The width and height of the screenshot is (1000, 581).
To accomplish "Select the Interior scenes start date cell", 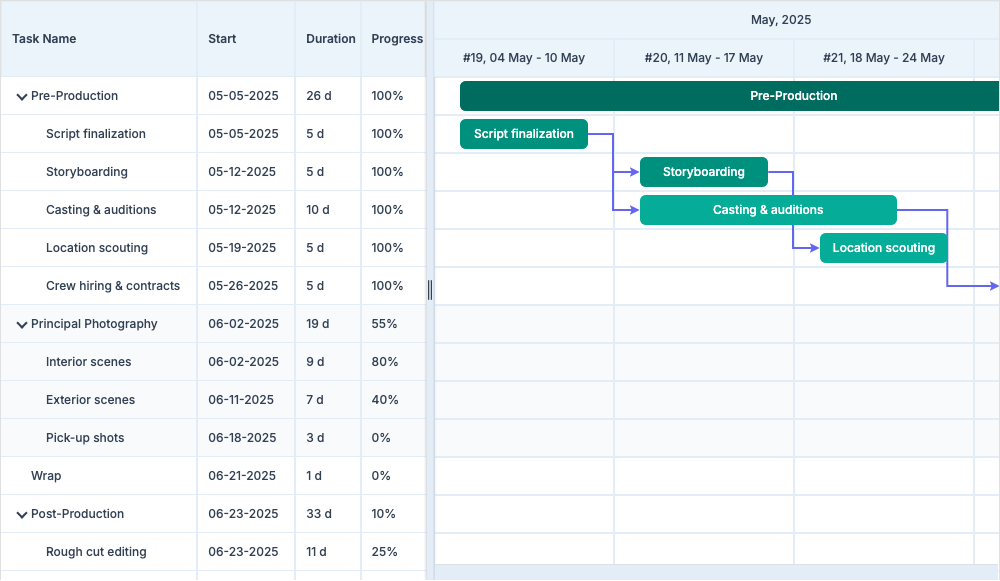I will 243,362.
